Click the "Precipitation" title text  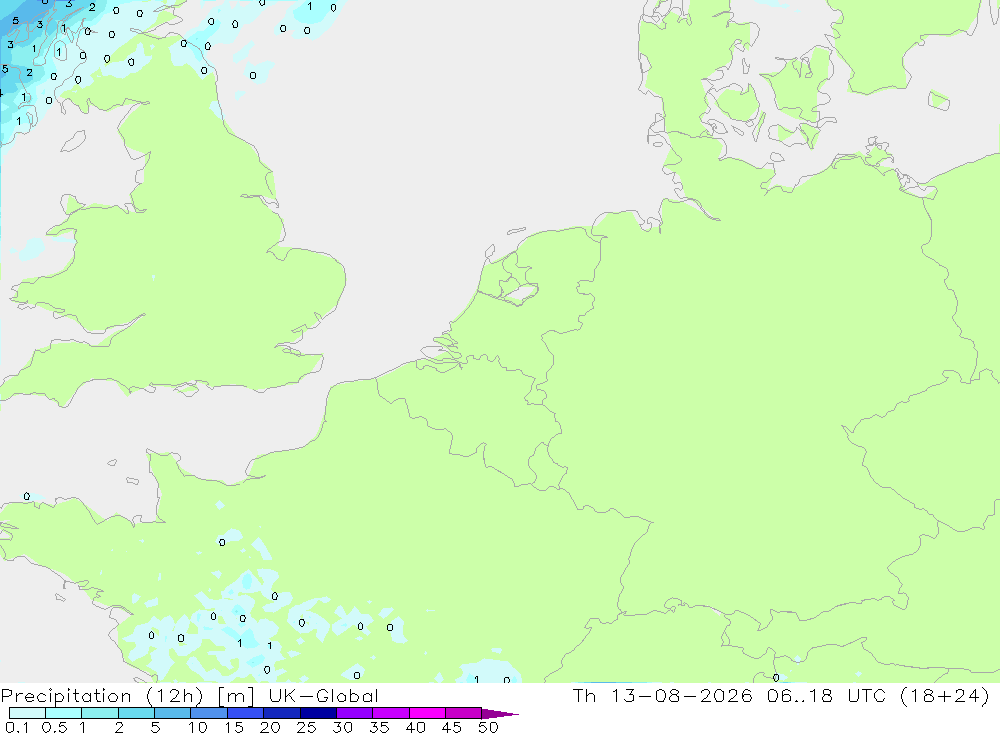pos(66,696)
